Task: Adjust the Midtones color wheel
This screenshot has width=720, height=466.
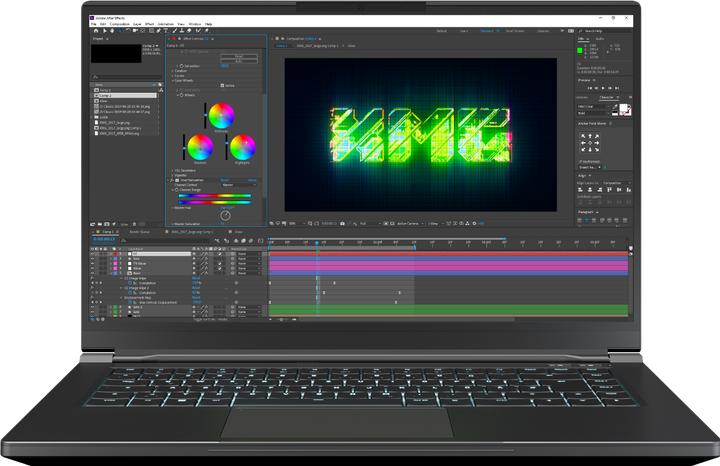Action: (x=221, y=116)
